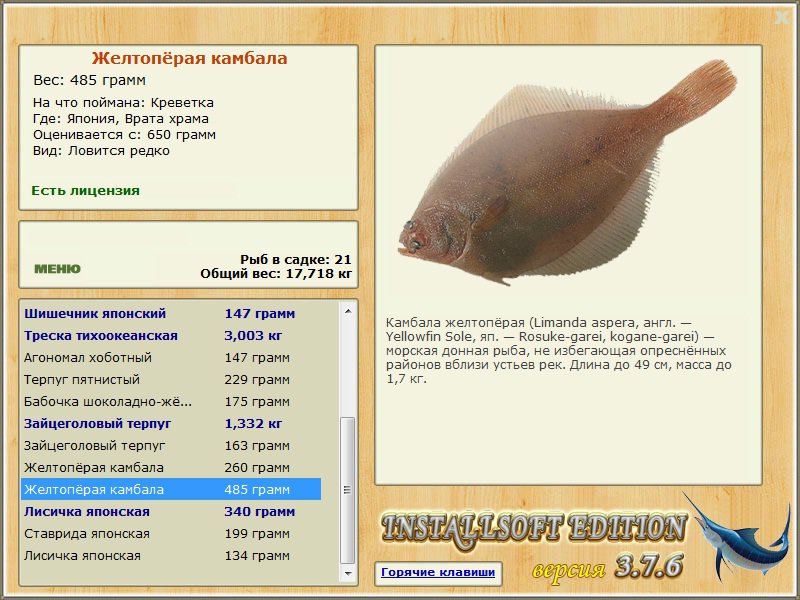800x600 pixels.
Task: Click the На что поймана: Креветка line
Action: pyautogui.click(x=123, y=103)
